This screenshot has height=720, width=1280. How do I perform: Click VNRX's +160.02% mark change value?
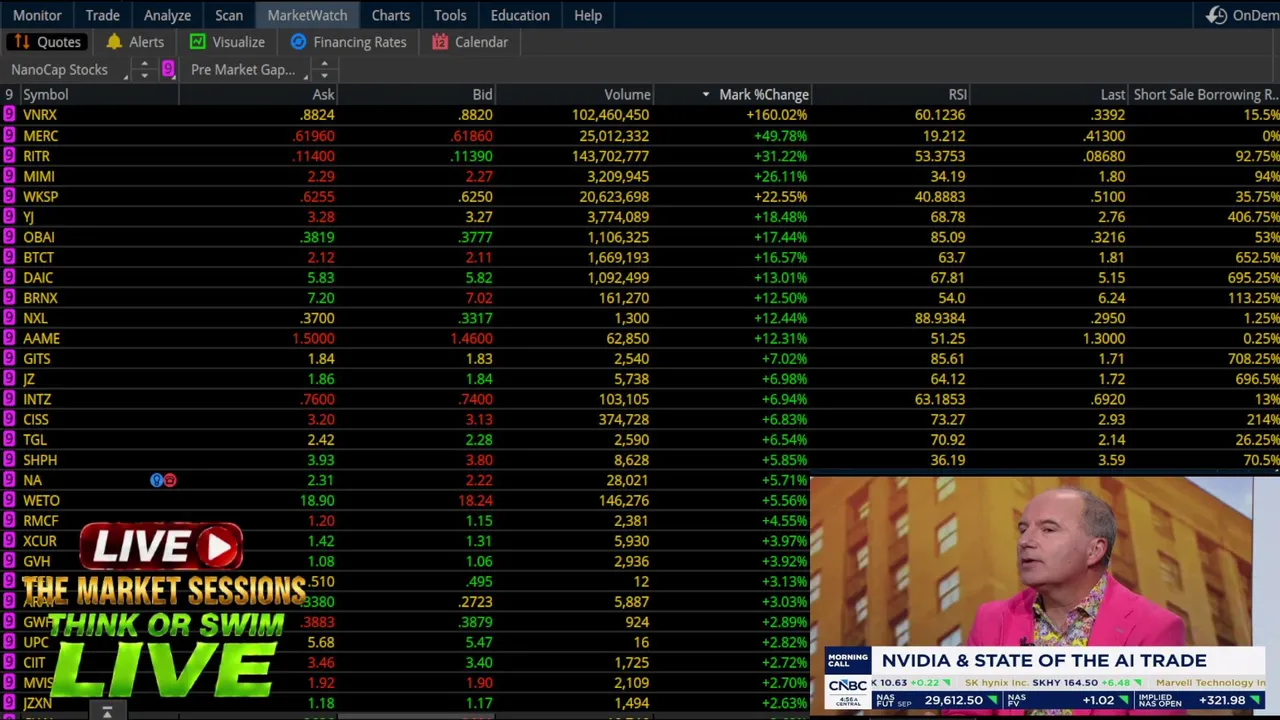(776, 115)
